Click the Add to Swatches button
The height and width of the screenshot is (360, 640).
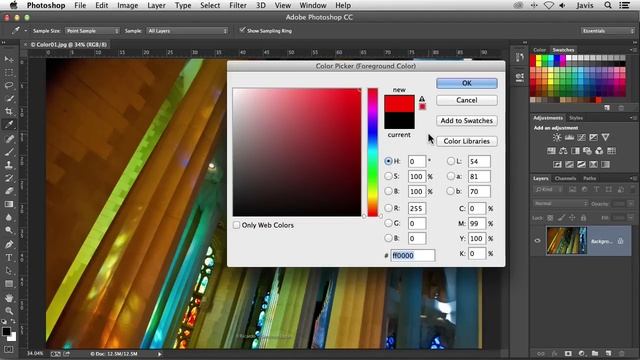467,120
